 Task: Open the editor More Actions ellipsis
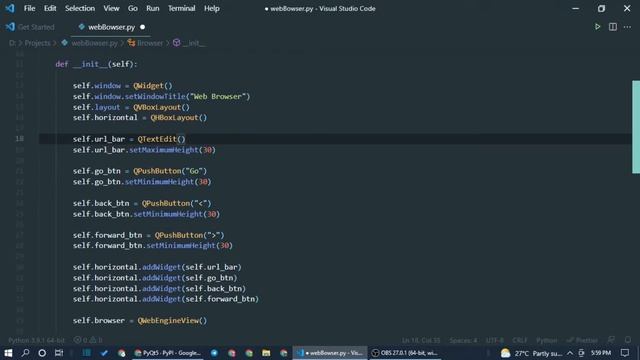627,27
